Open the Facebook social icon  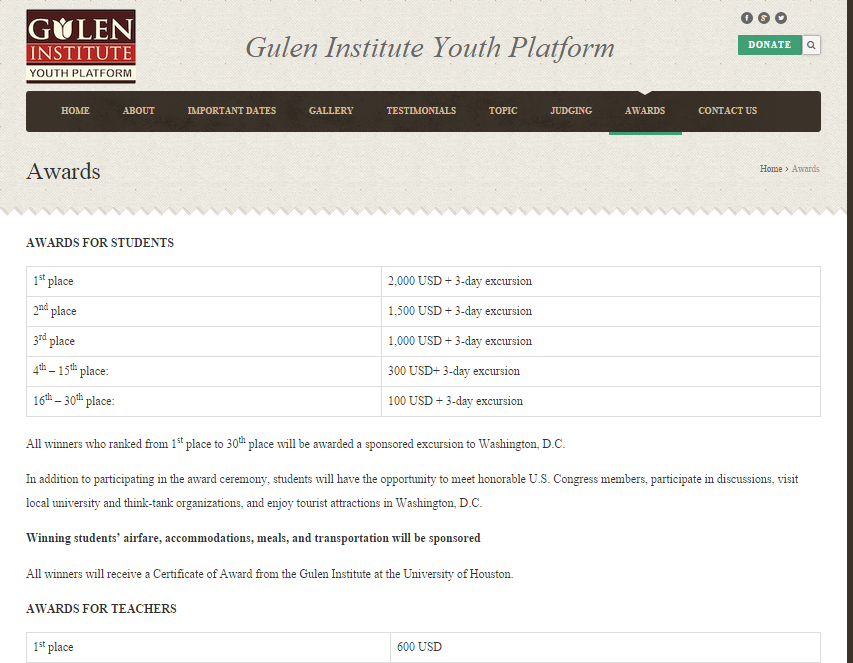(x=746, y=18)
